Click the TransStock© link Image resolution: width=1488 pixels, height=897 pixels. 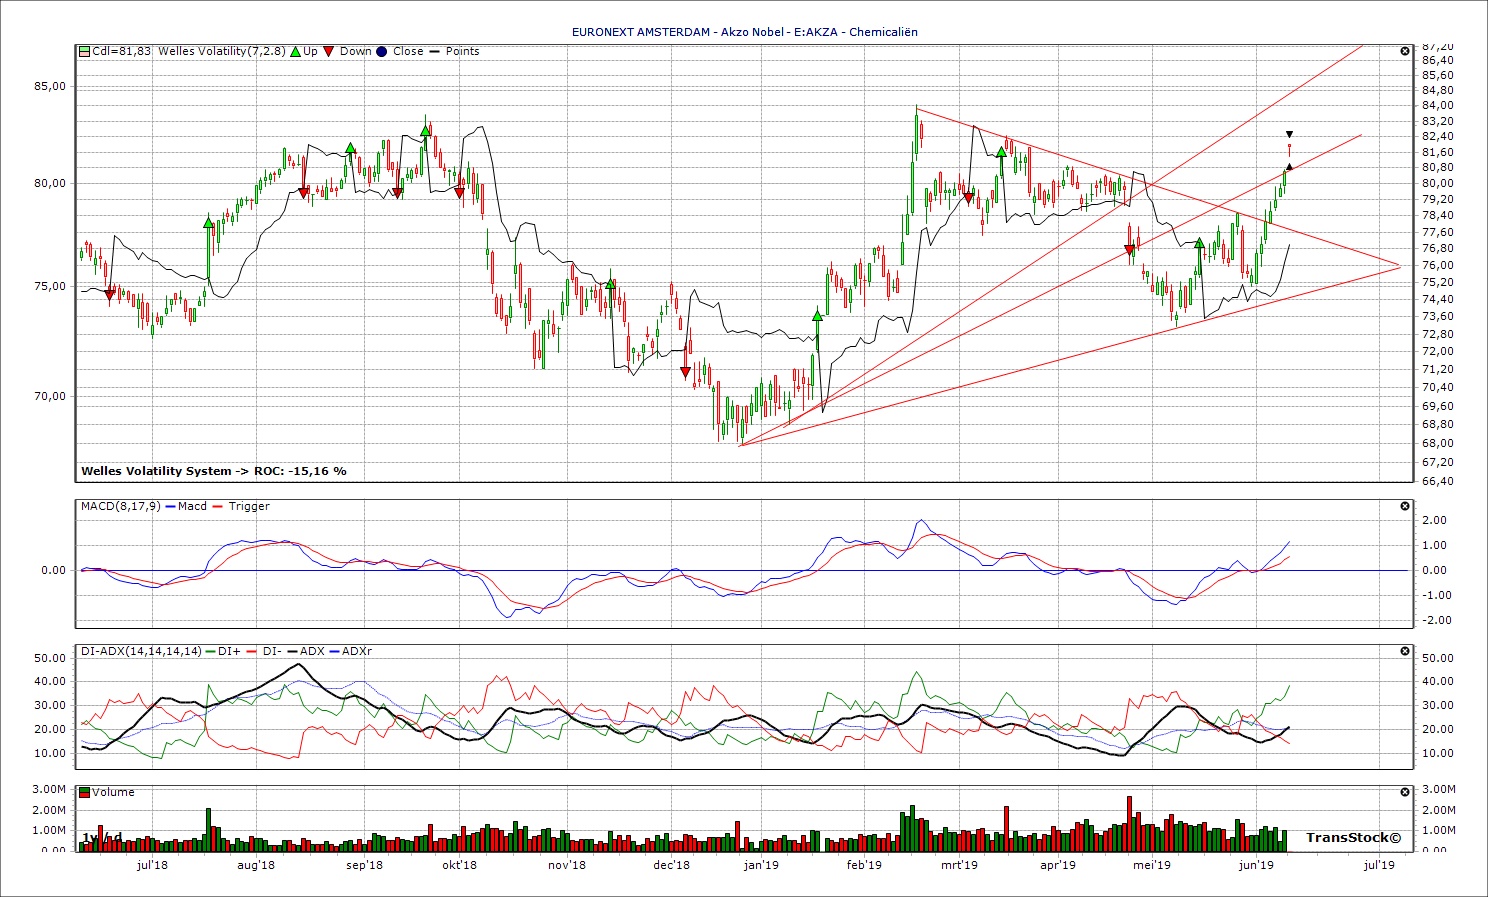[x=1353, y=838]
